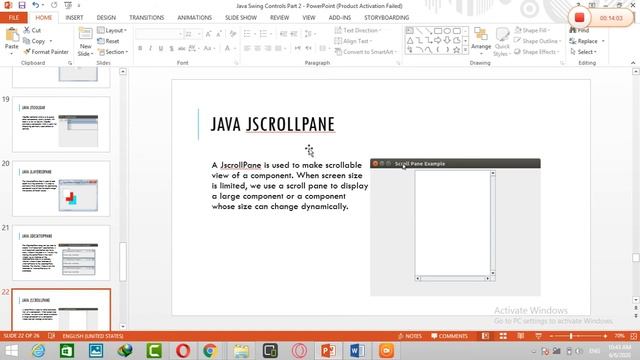Open the font size dropdown
Screen dimensions: 640x360
[x=199, y=34]
